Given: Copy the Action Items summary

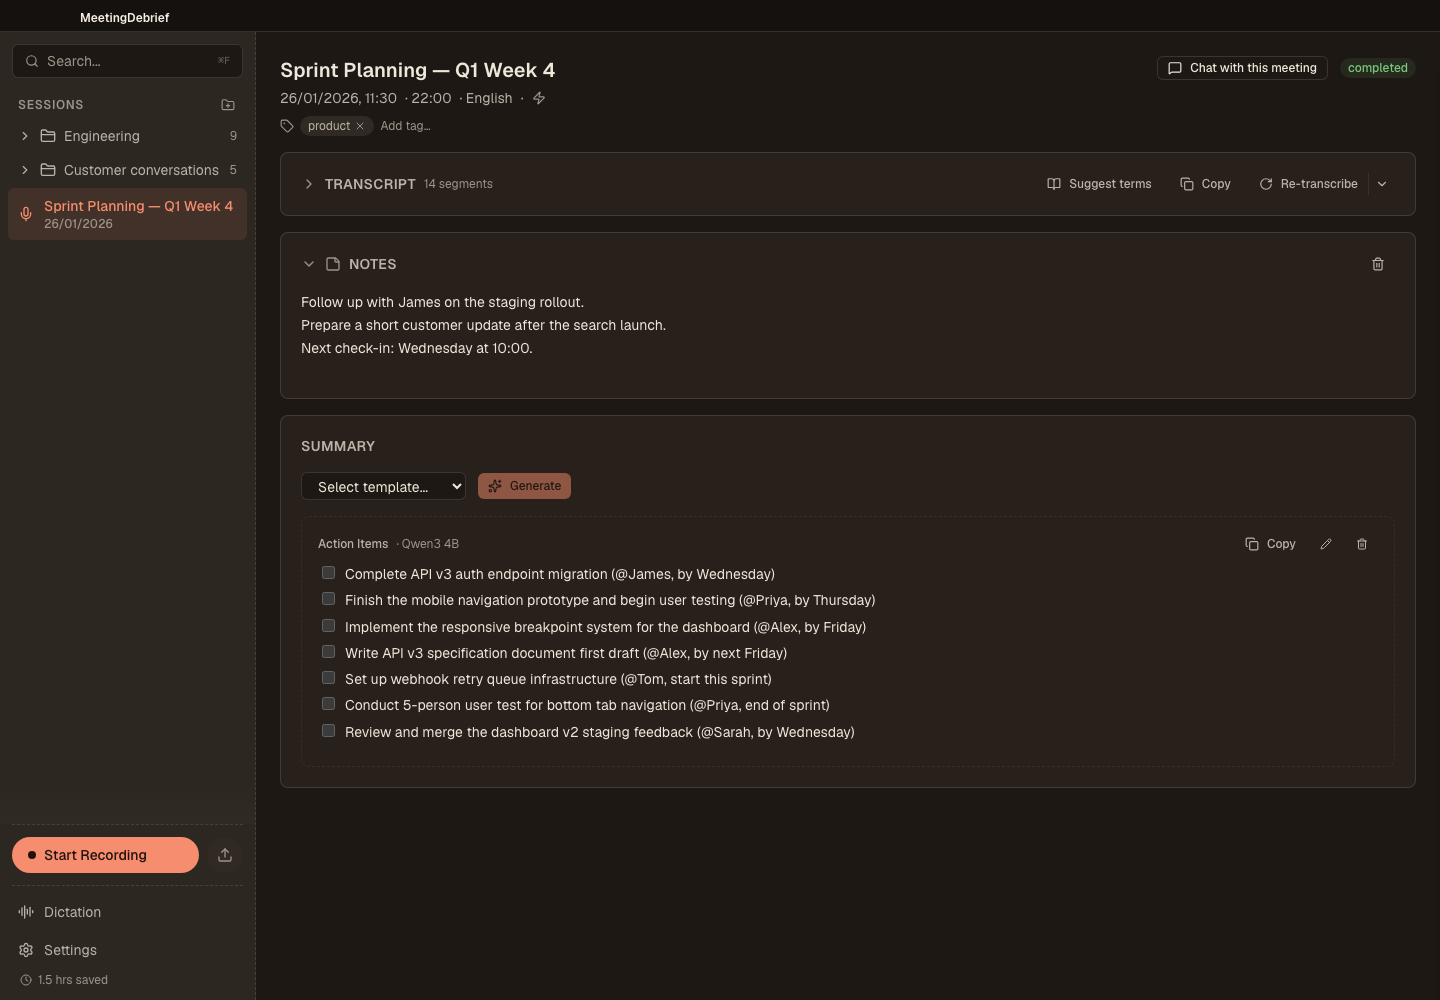Looking at the screenshot, I should (x=1270, y=544).
